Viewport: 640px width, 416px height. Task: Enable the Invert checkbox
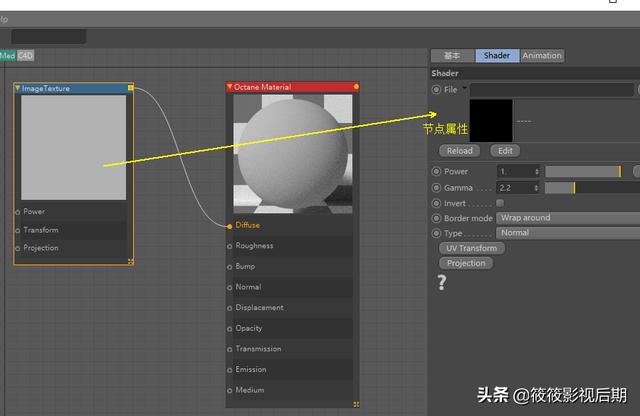click(500, 203)
